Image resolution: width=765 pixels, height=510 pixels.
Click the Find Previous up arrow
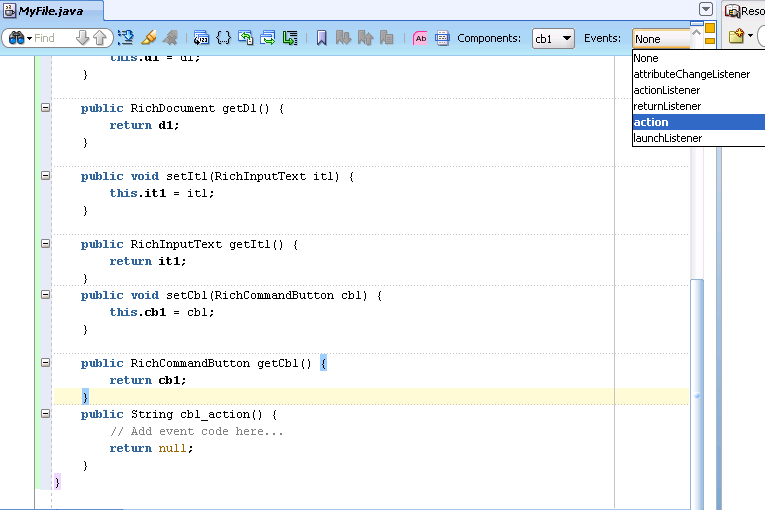(100, 38)
